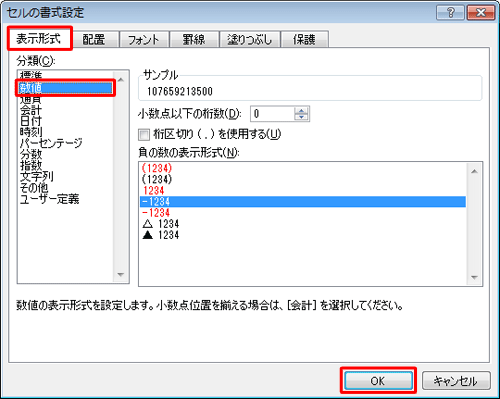Viewport: 500px width, 399px height.
Task: Switch to the フォント tab
Action: [144, 39]
